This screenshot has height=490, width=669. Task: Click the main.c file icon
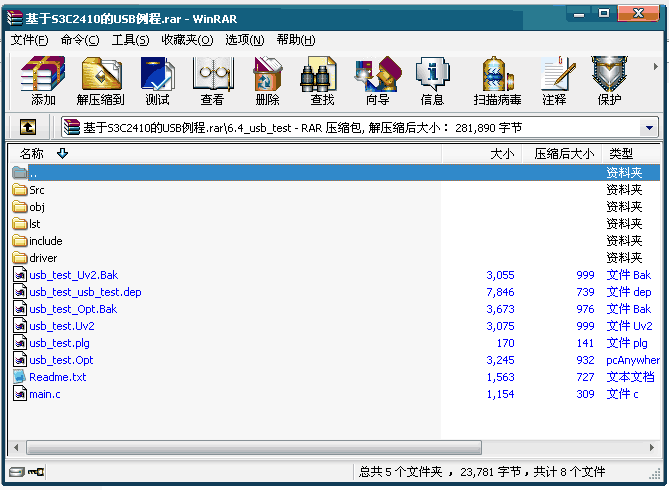tap(20, 394)
